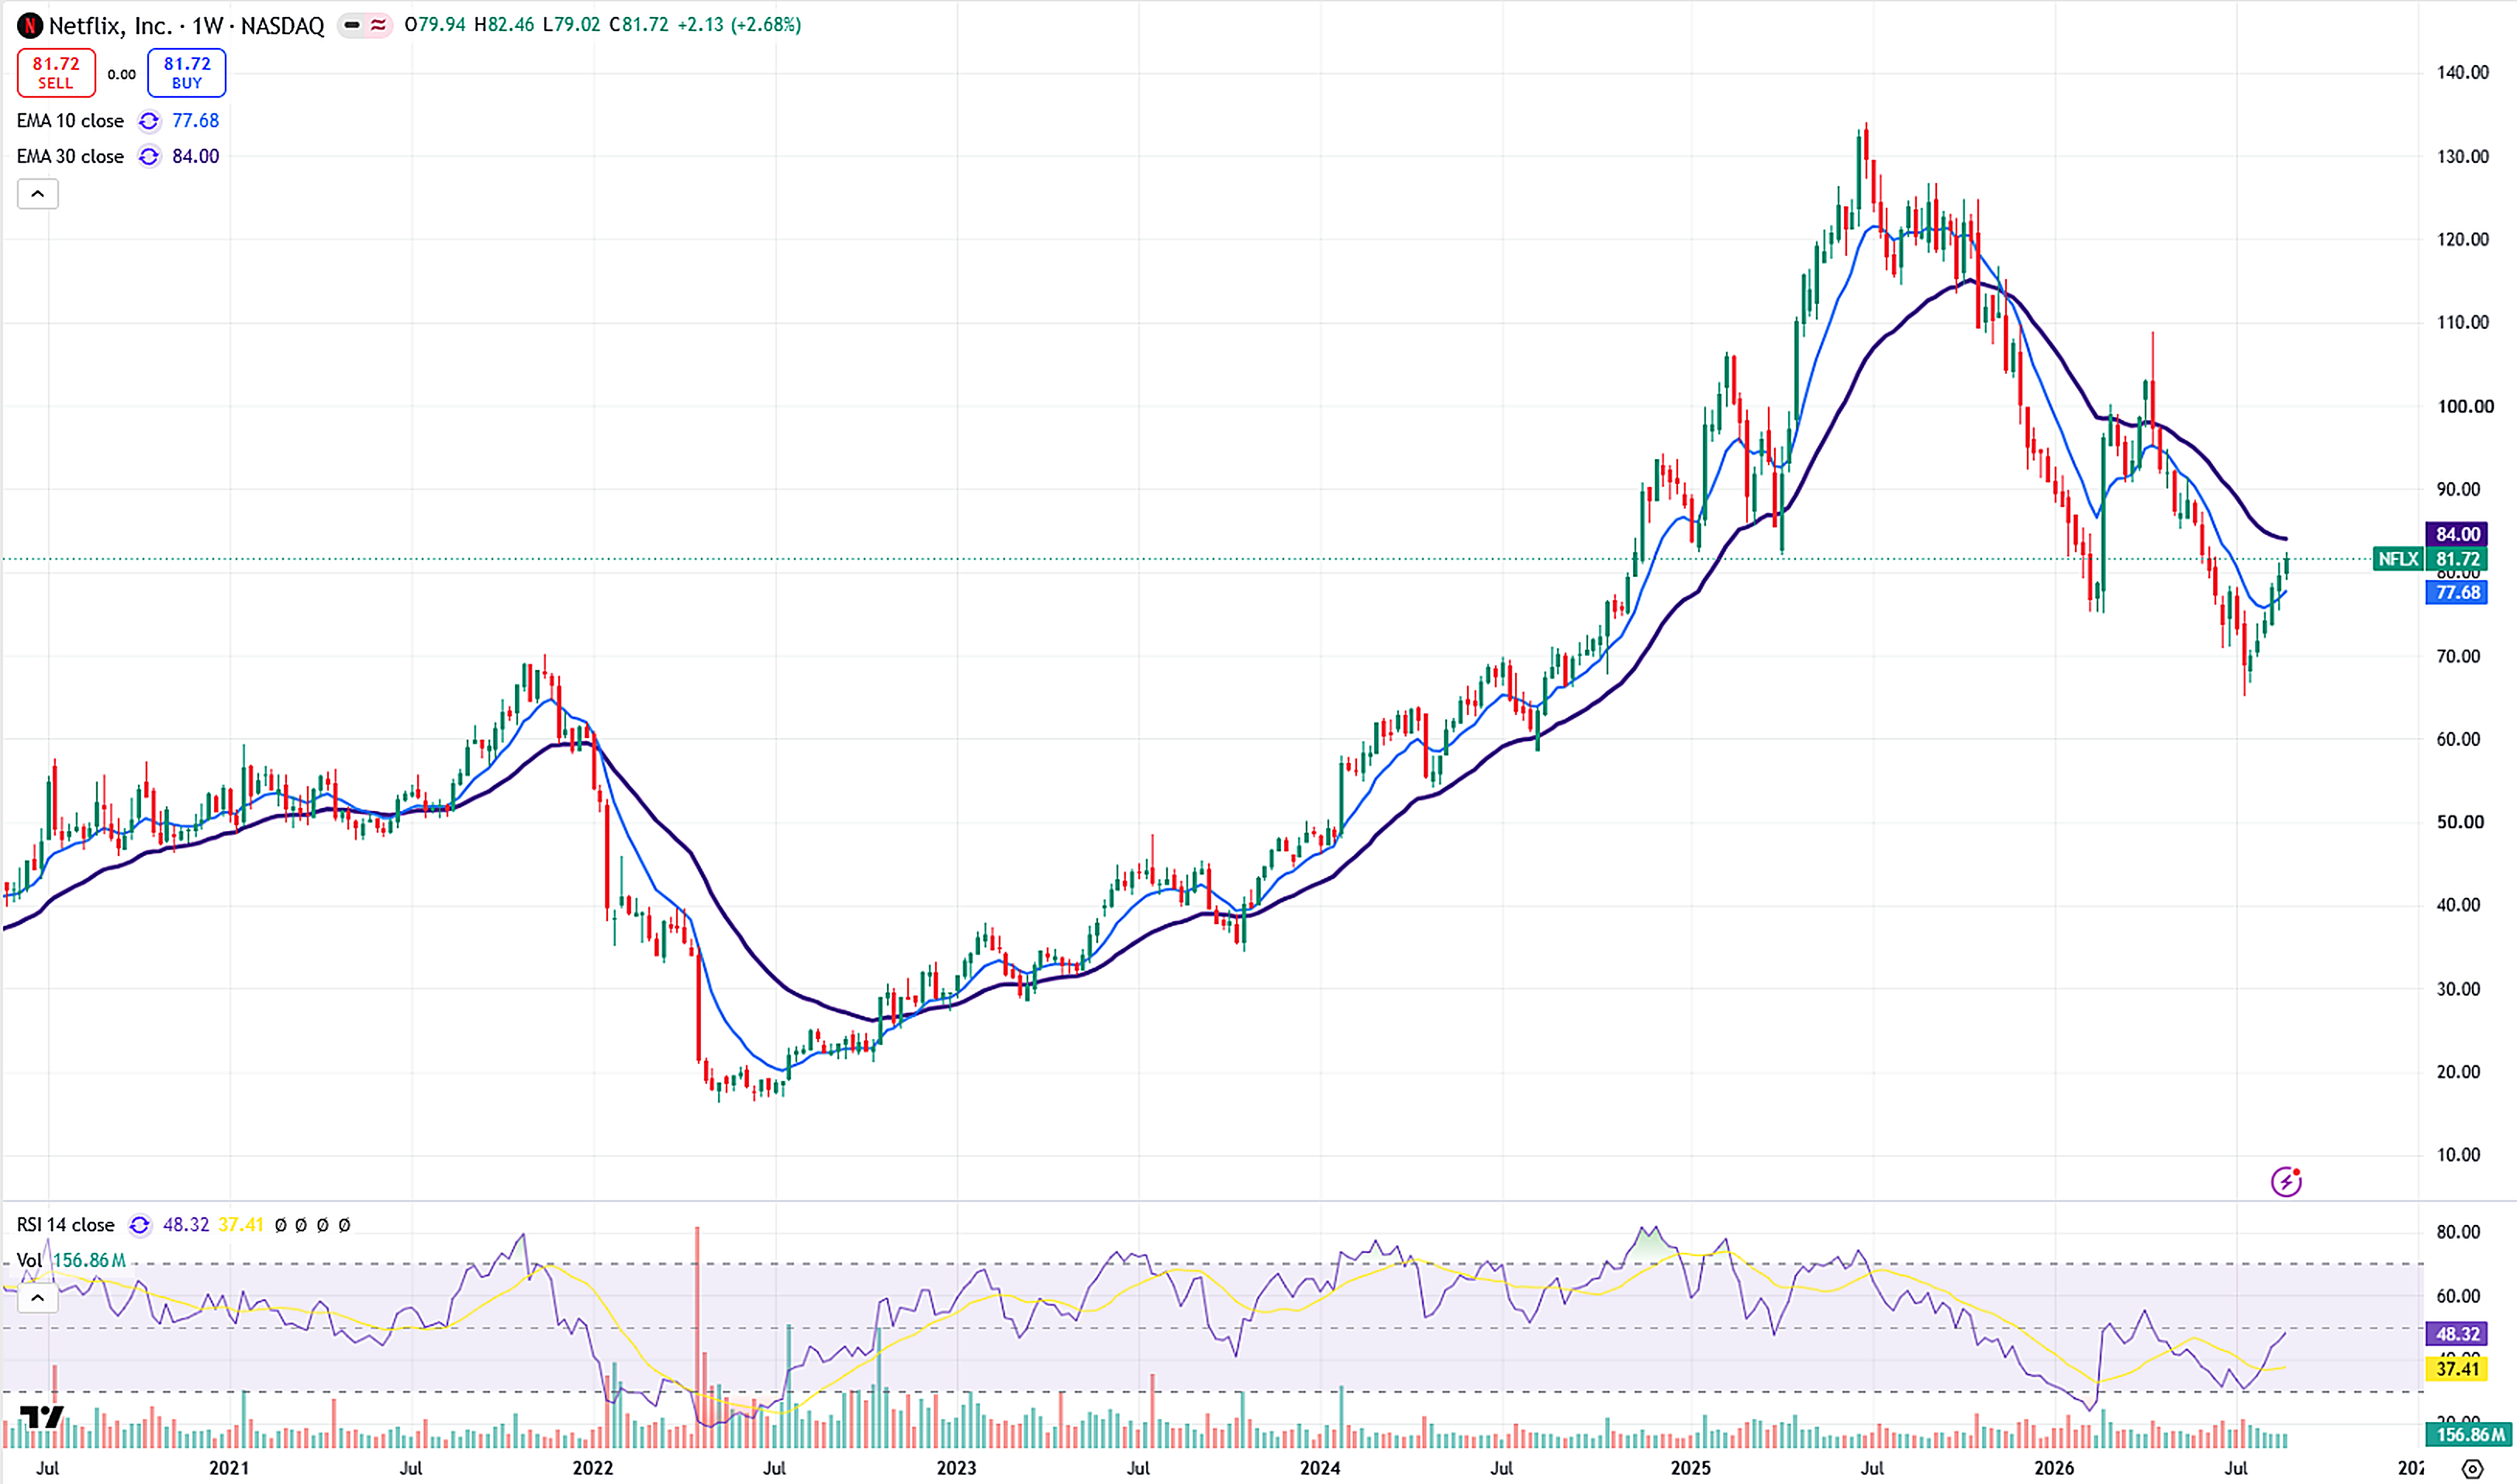
Task: Click the gray dash market status icon
Action: point(352,25)
